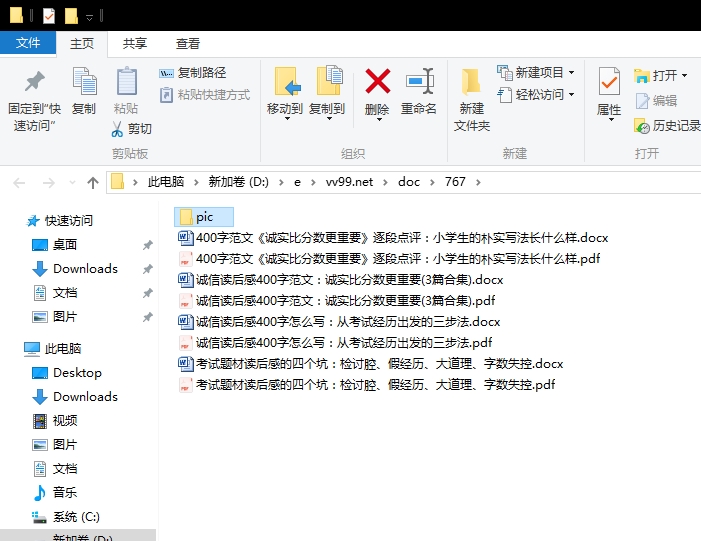Click the Back navigation arrow

click(19, 182)
